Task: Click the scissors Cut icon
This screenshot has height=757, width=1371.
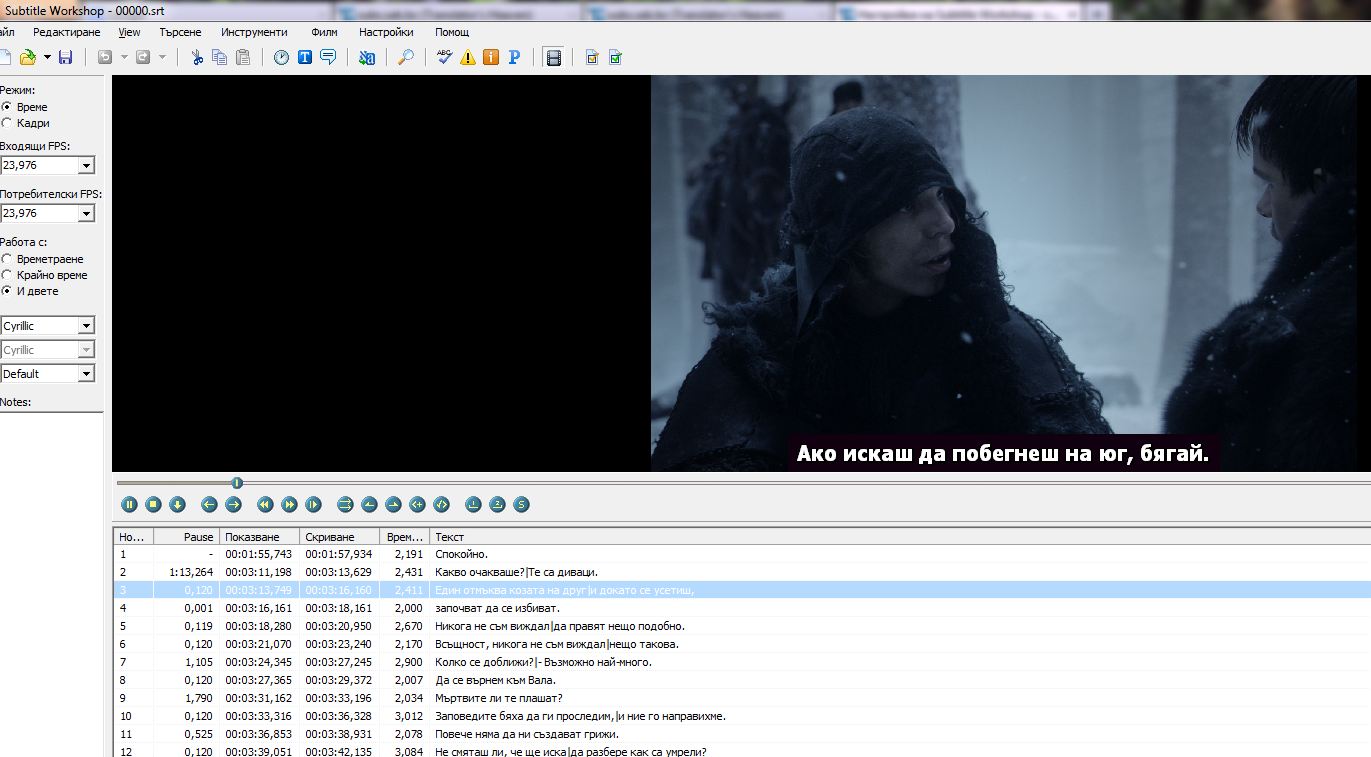Action: [x=197, y=58]
